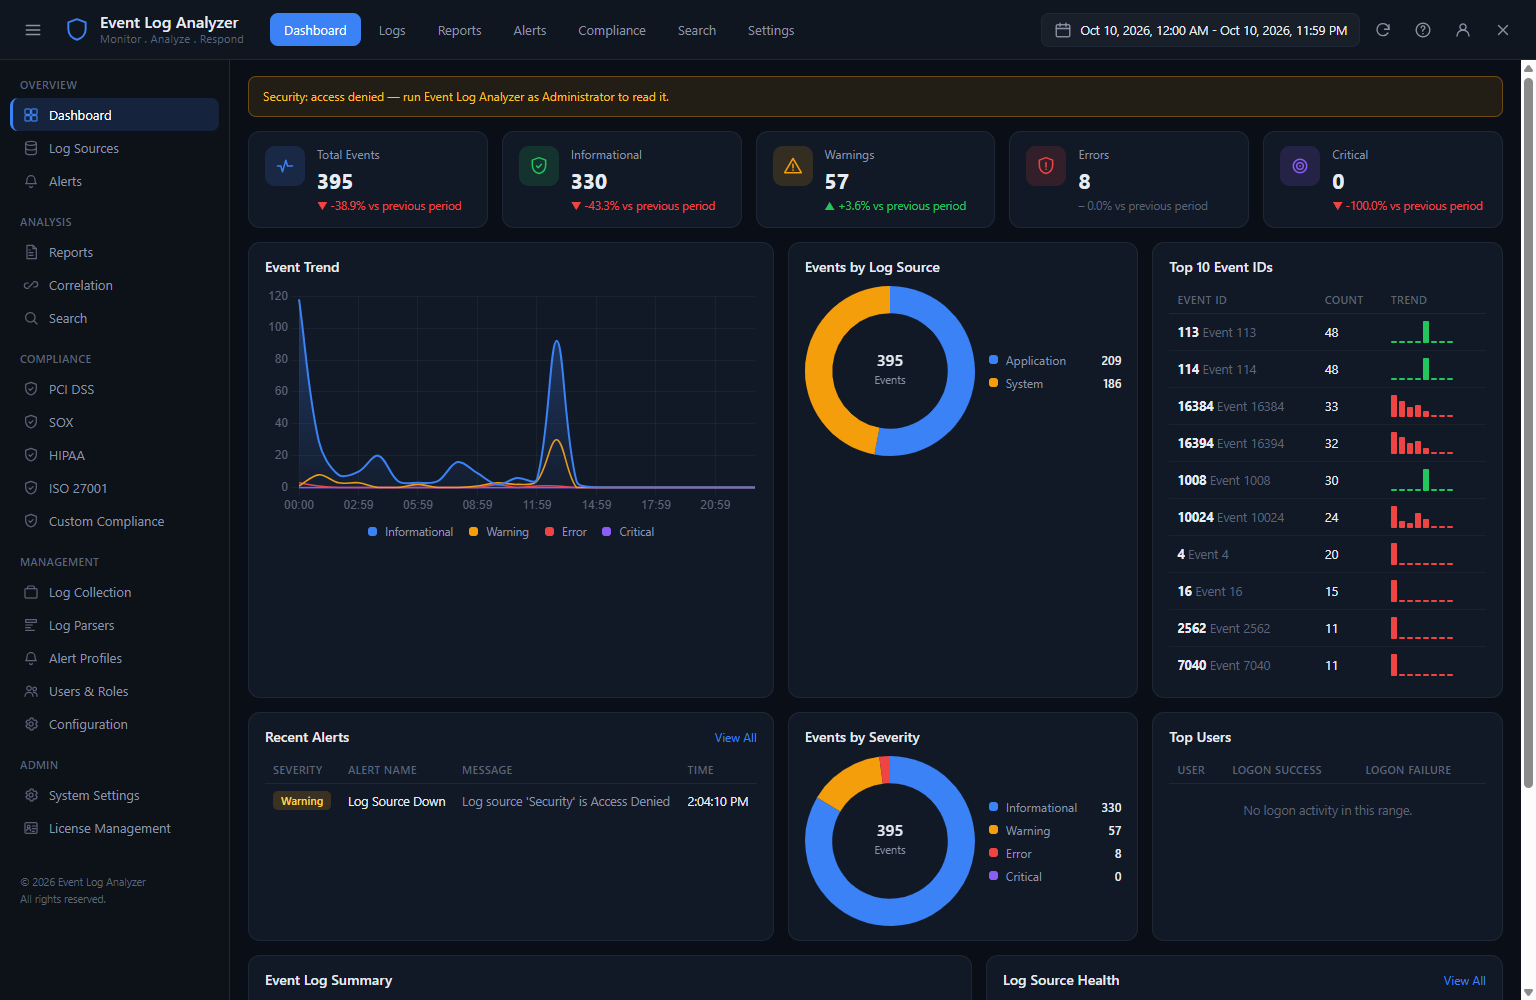Open Log Sources in the sidebar
Screen dimensions: 1536x1000
[114, 148]
